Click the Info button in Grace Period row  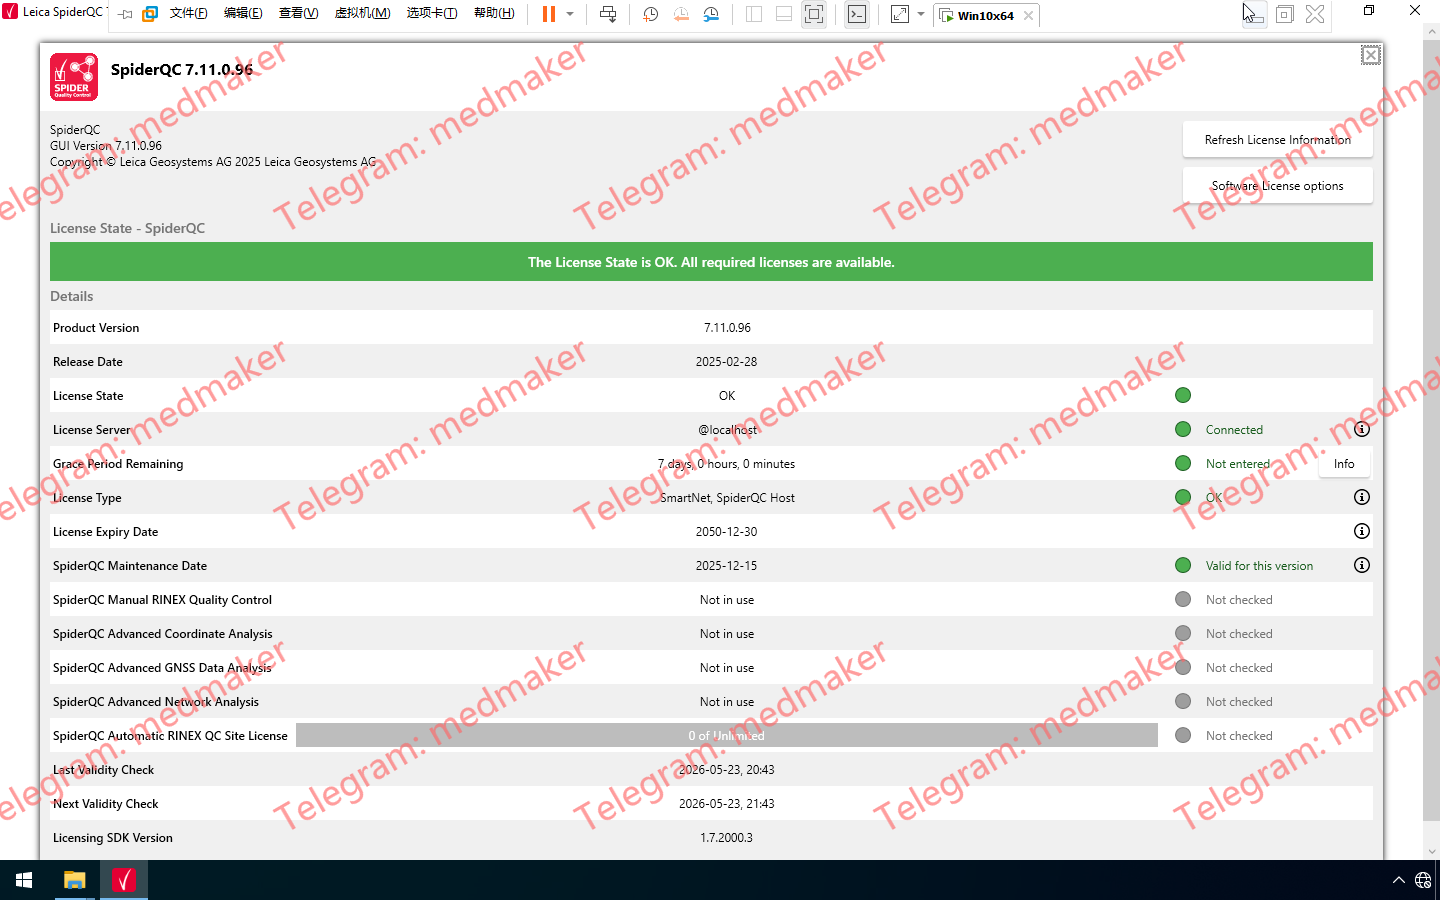[x=1344, y=464]
